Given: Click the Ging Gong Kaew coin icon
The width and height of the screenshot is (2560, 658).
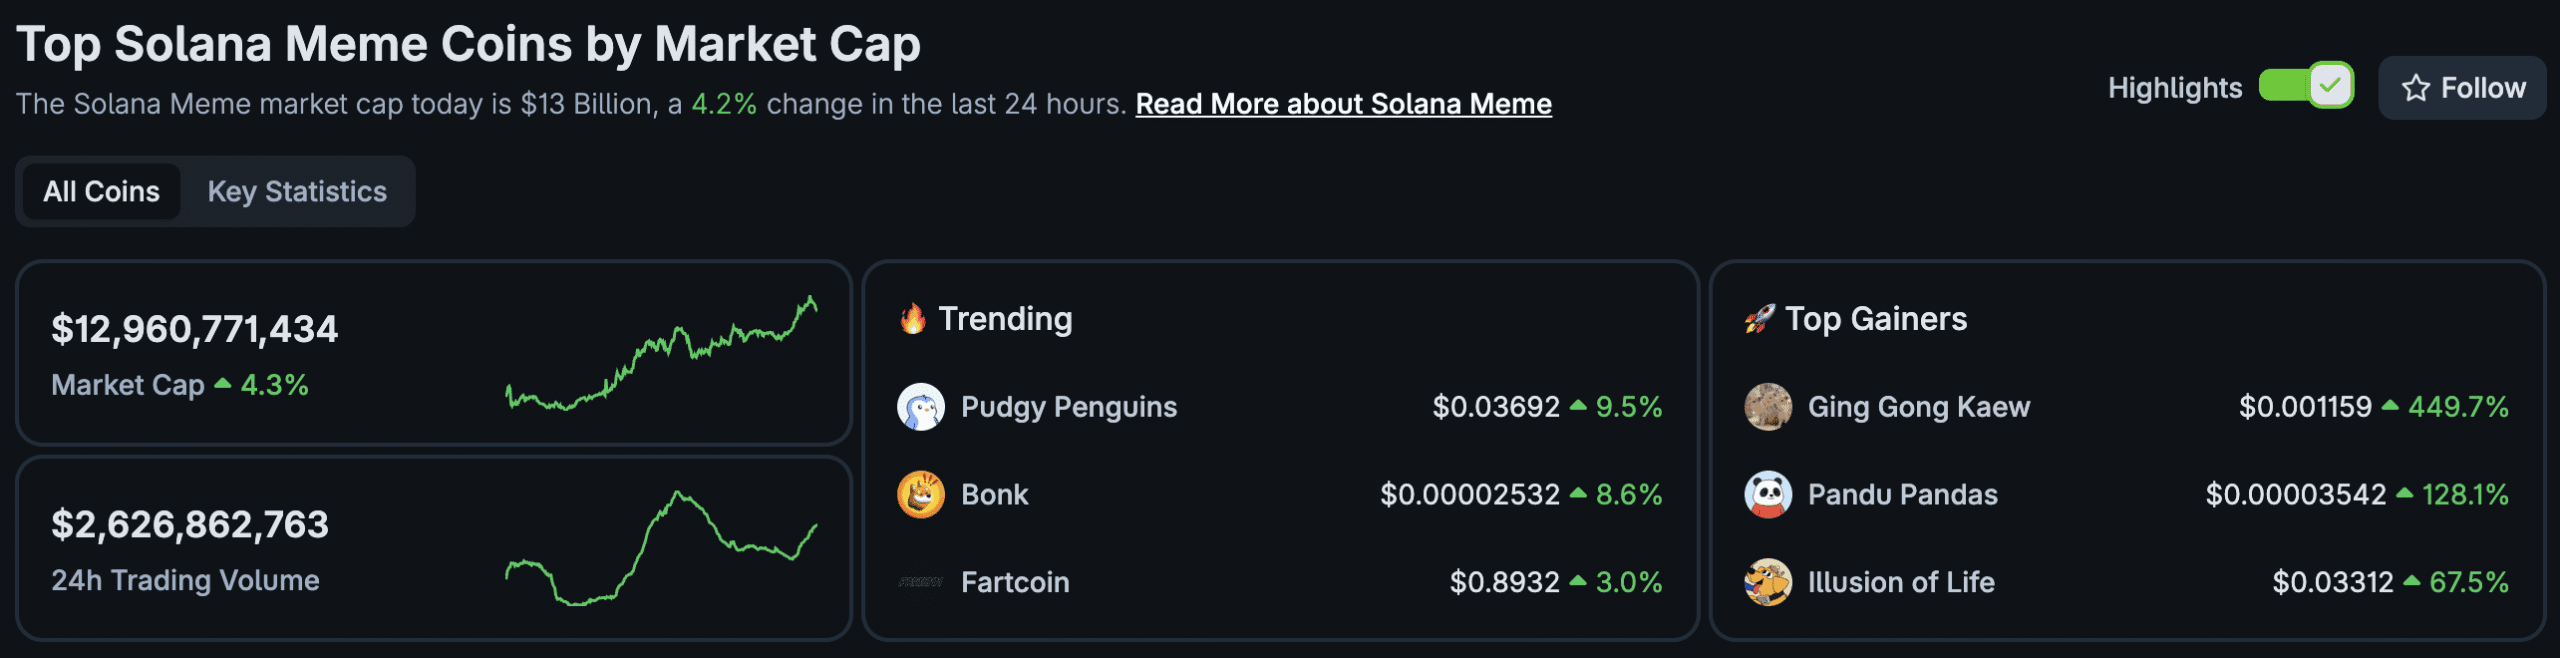Looking at the screenshot, I should pos(1768,407).
